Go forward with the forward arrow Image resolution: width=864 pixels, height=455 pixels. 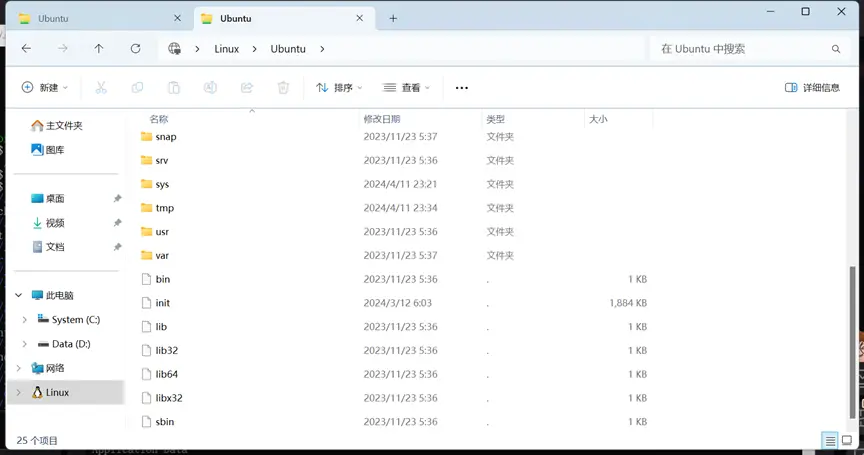[x=63, y=48]
